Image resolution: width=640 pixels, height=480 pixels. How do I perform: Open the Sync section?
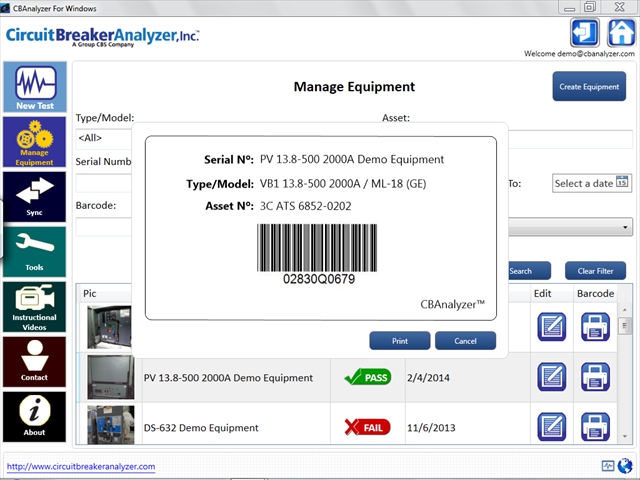point(35,197)
